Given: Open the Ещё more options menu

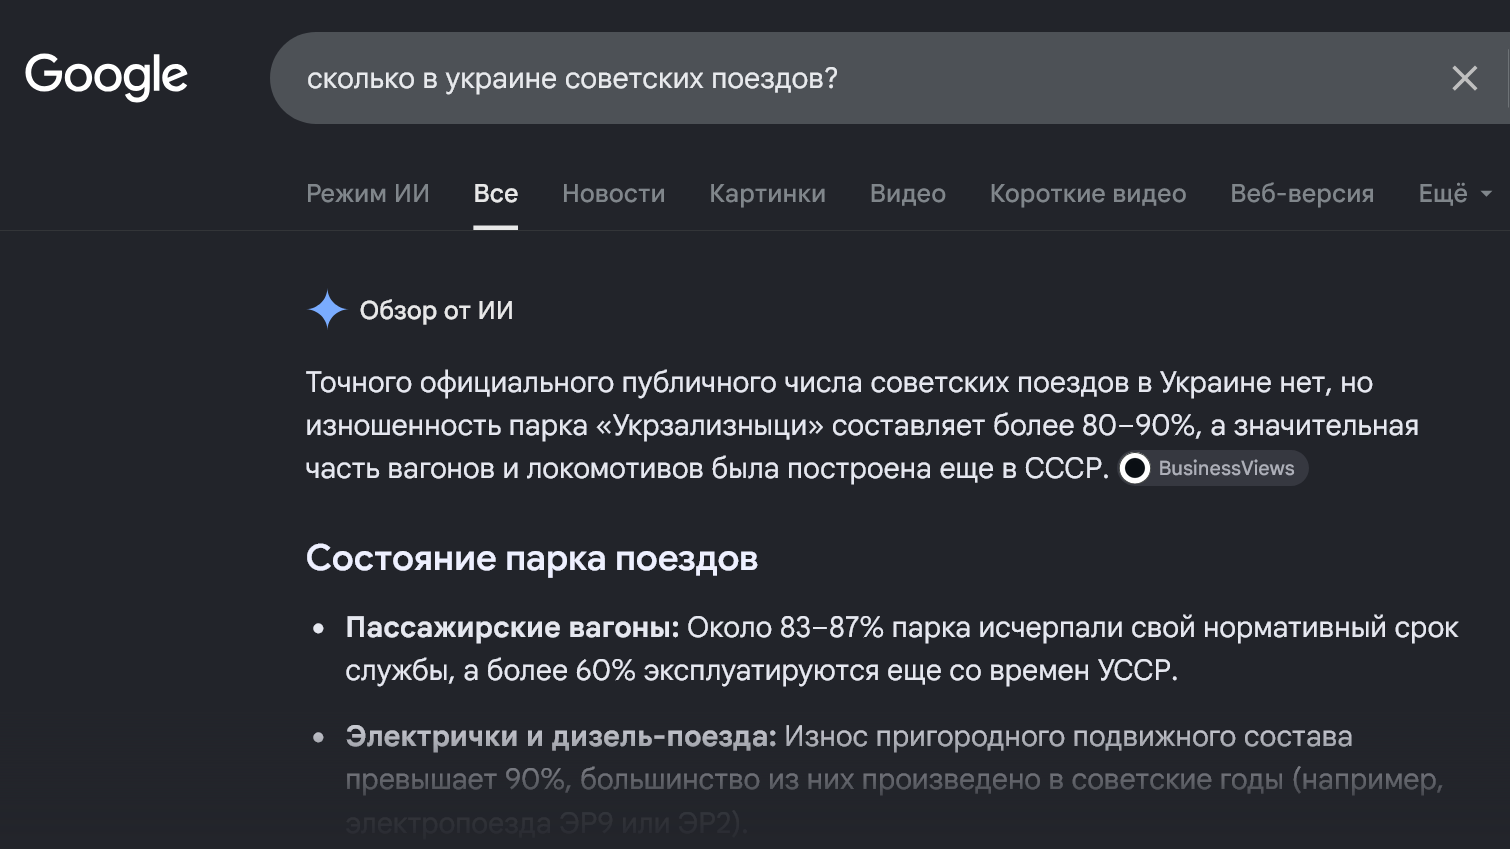Looking at the screenshot, I should pyautogui.click(x=1455, y=194).
